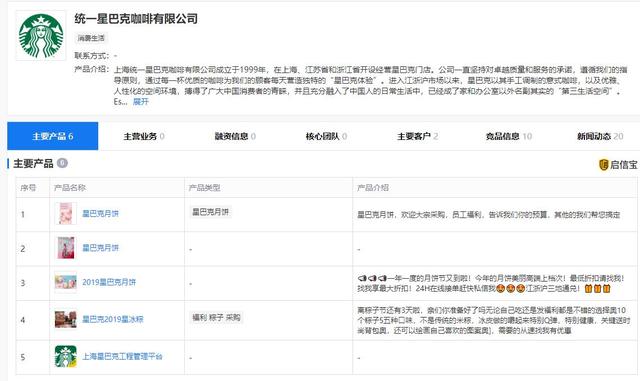The image size is (640, 381).
Task: Open the 上海星巴克工程管理平台 link
Action: coord(122,356)
